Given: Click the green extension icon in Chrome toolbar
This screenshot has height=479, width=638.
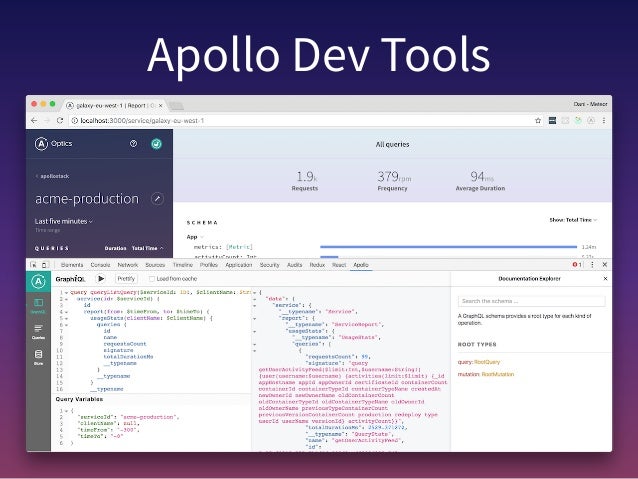Looking at the screenshot, I should click(x=578, y=120).
